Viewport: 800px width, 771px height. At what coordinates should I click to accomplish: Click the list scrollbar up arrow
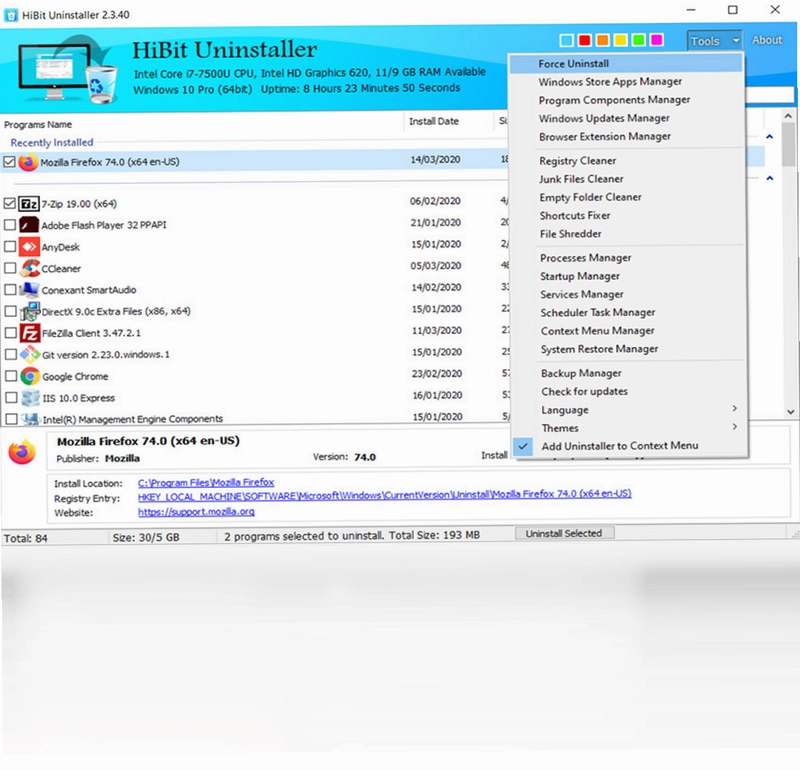[x=788, y=116]
